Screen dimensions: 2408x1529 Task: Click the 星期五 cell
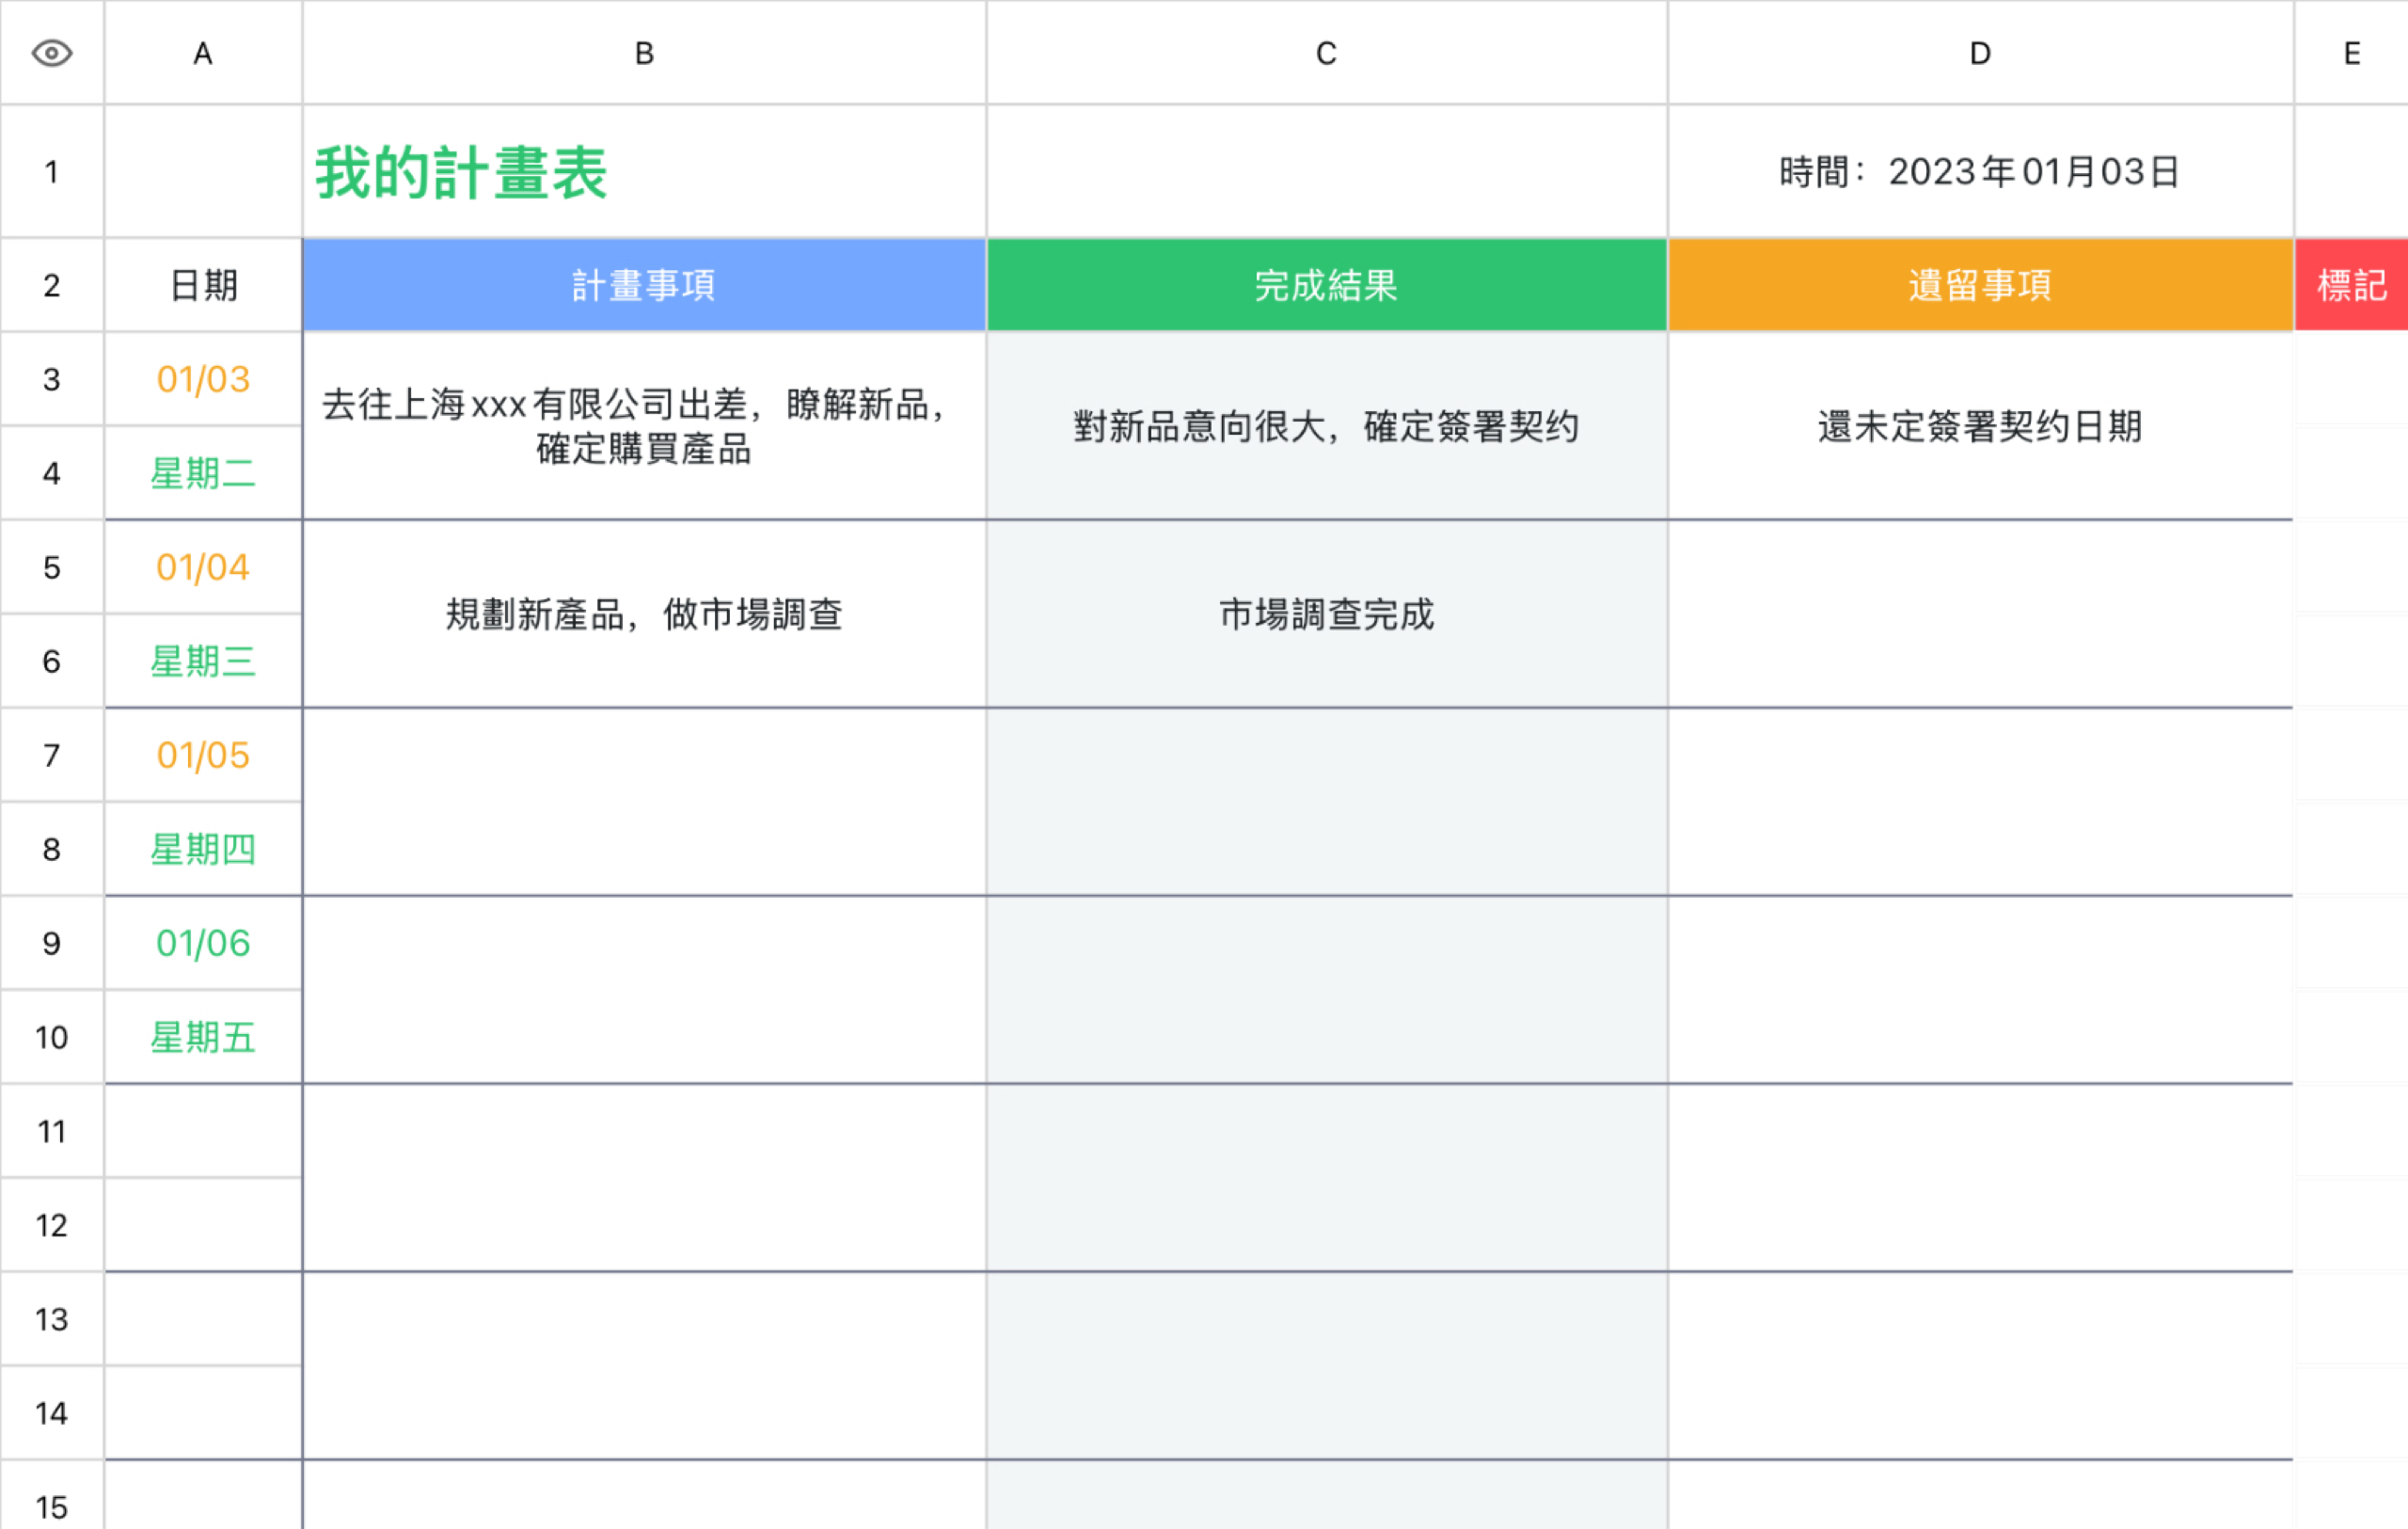tap(203, 1037)
